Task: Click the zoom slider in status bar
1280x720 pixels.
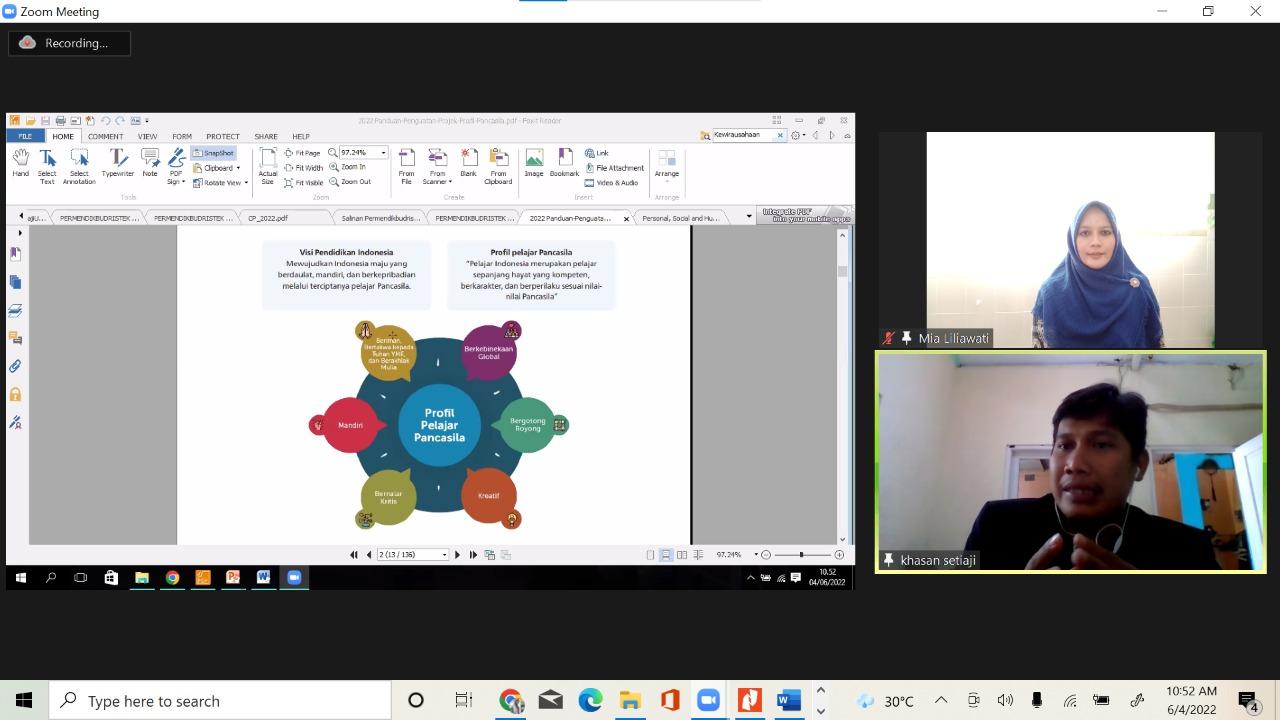Action: coord(801,554)
